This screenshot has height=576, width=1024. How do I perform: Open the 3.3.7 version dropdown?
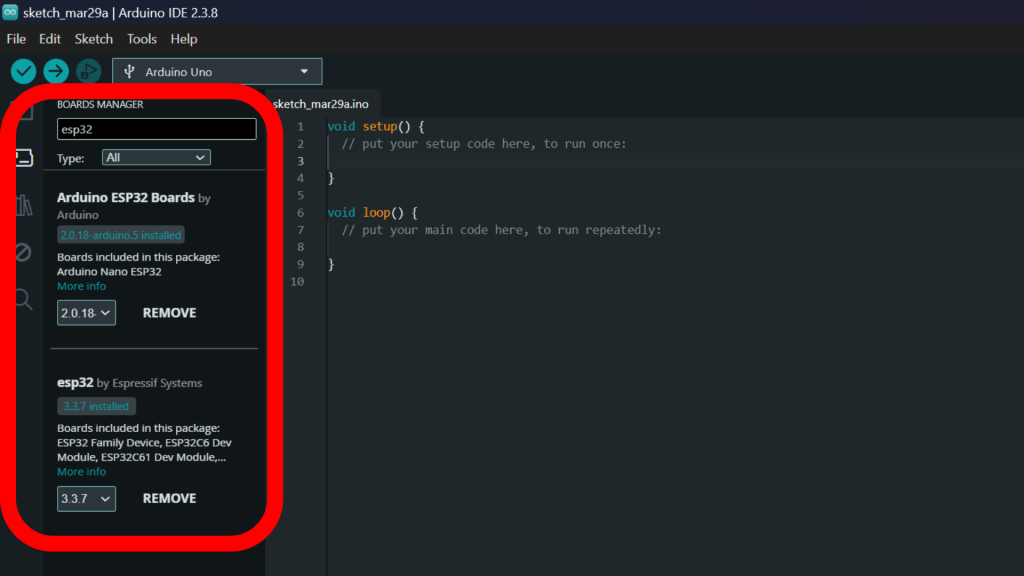click(86, 498)
